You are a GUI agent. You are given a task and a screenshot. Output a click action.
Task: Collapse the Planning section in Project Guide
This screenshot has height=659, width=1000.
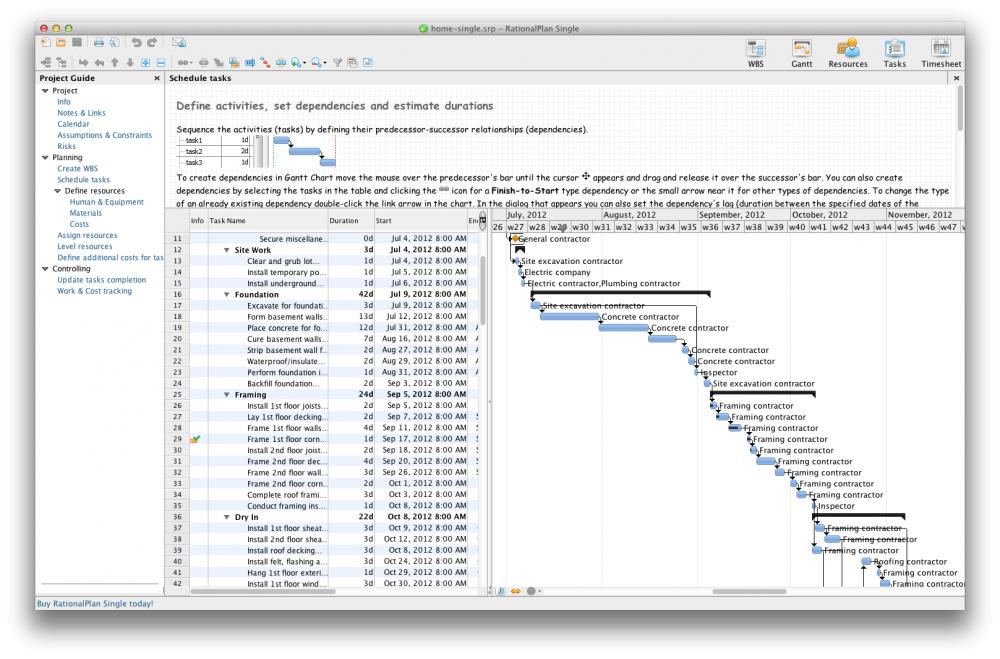tap(43, 156)
